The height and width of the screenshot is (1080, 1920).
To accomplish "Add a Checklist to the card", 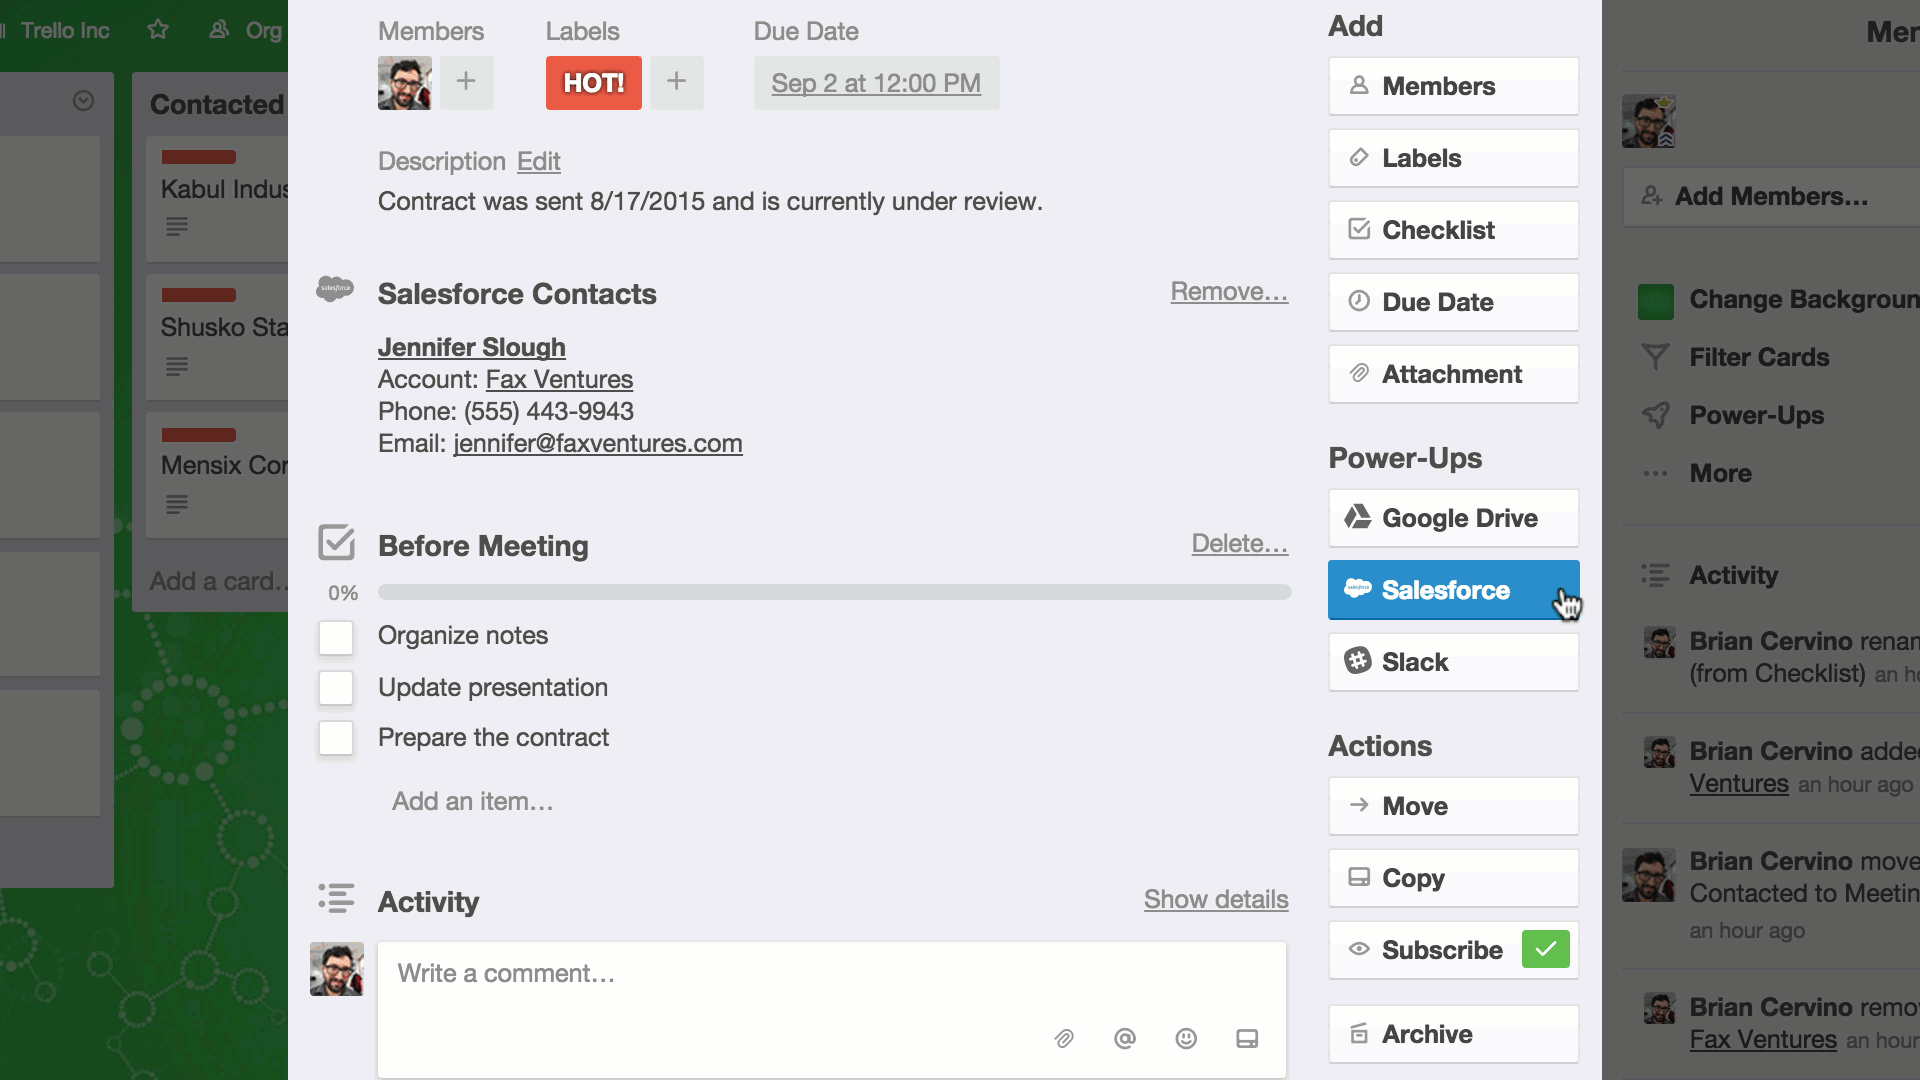I will point(1453,230).
